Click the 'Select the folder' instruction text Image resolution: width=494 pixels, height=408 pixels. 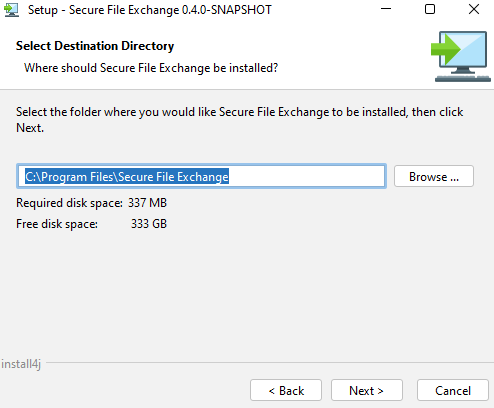[x=239, y=120]
